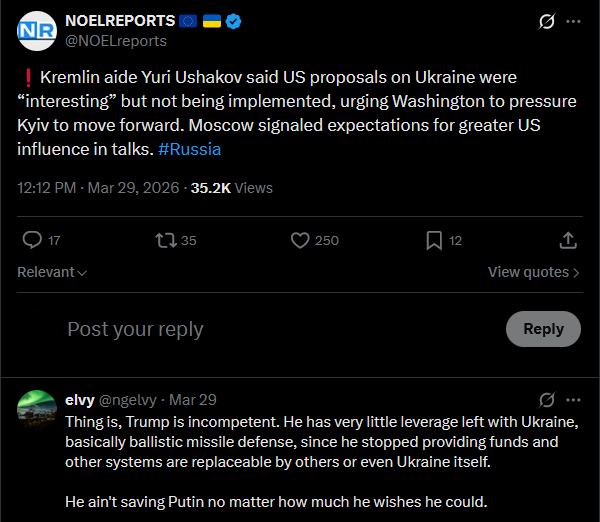Click the Grok icon on the main post
Image resolution: width=600 pixels, height=522 pixels.
[x=547, y=21]
